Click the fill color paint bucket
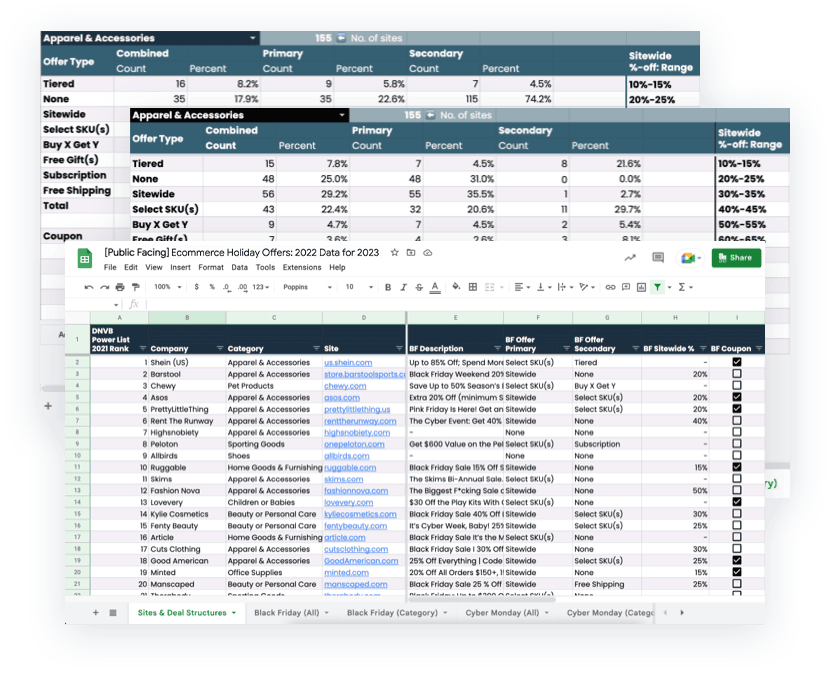 [456, 287]
